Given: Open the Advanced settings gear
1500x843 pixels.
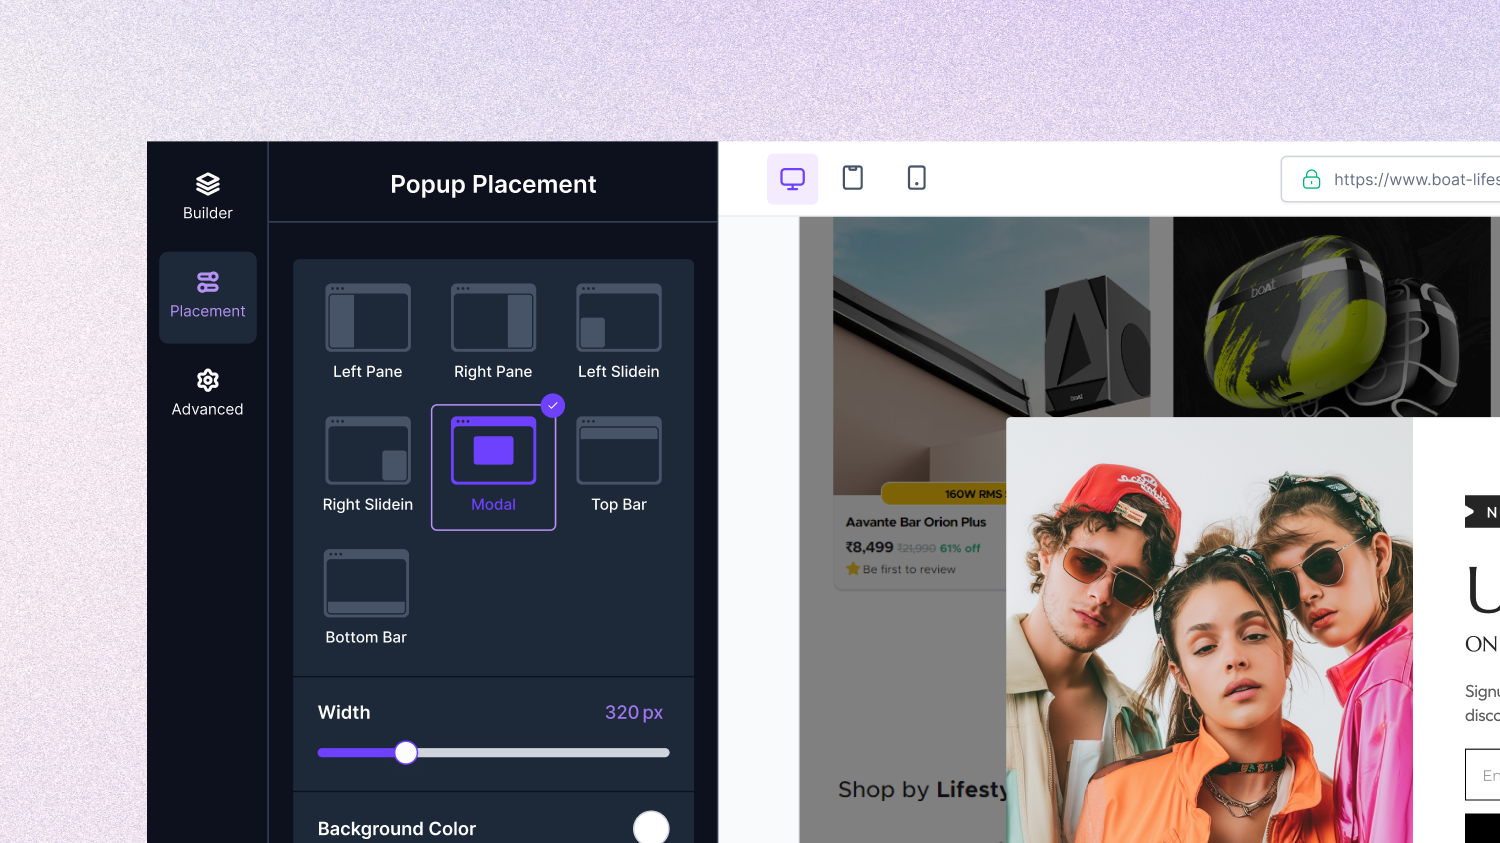Looking at the screenshot, I should point(207,381).
